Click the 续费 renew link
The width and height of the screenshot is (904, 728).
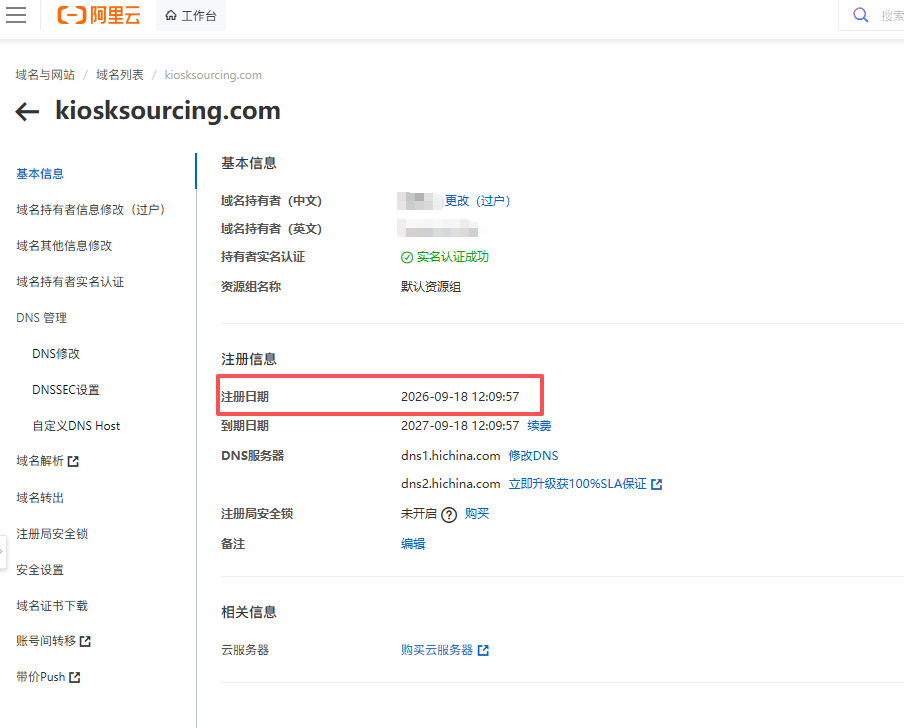539,426
